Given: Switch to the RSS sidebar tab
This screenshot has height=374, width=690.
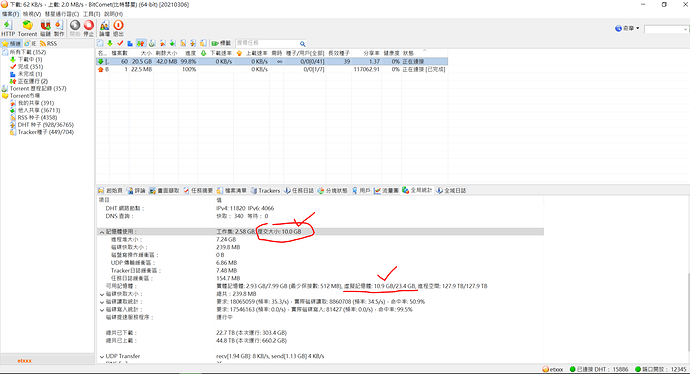Looking at the screenshot, I should tap(48, 44).
